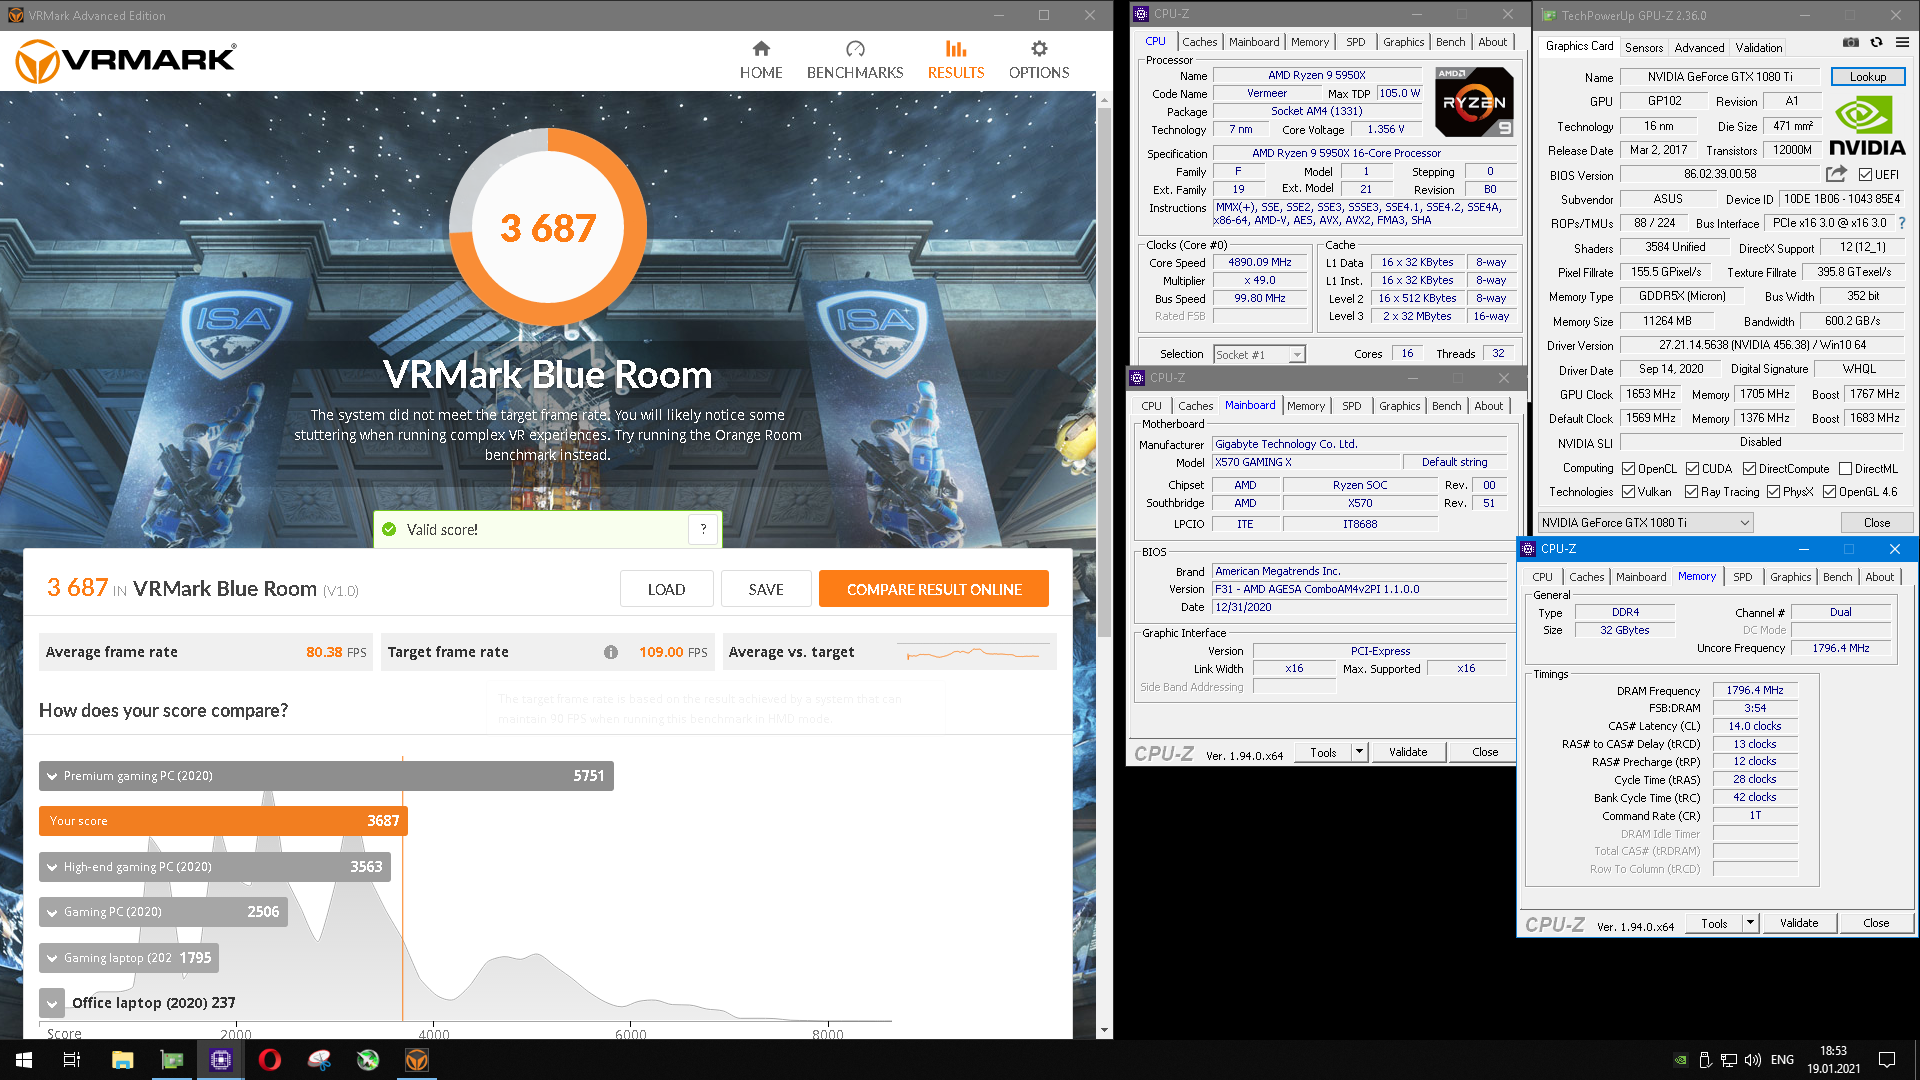Toggle CUDA checkbox

click(x=1693, y=469)
